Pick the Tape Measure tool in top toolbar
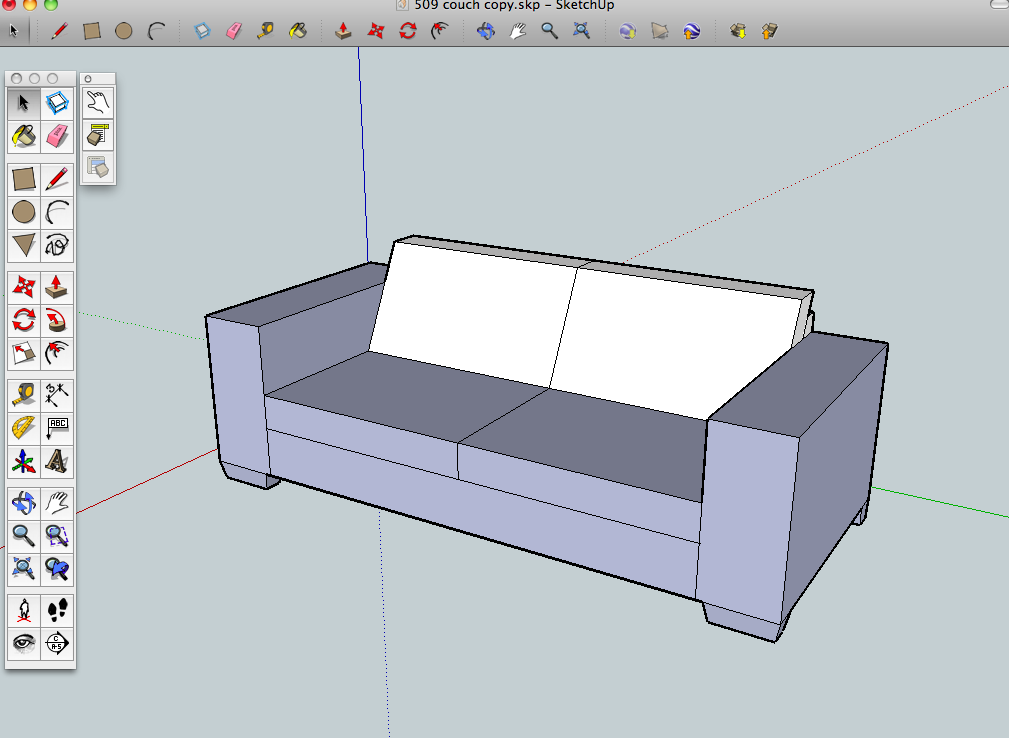The height and width of the screenshot is (738, 1009). pos(265,31)
